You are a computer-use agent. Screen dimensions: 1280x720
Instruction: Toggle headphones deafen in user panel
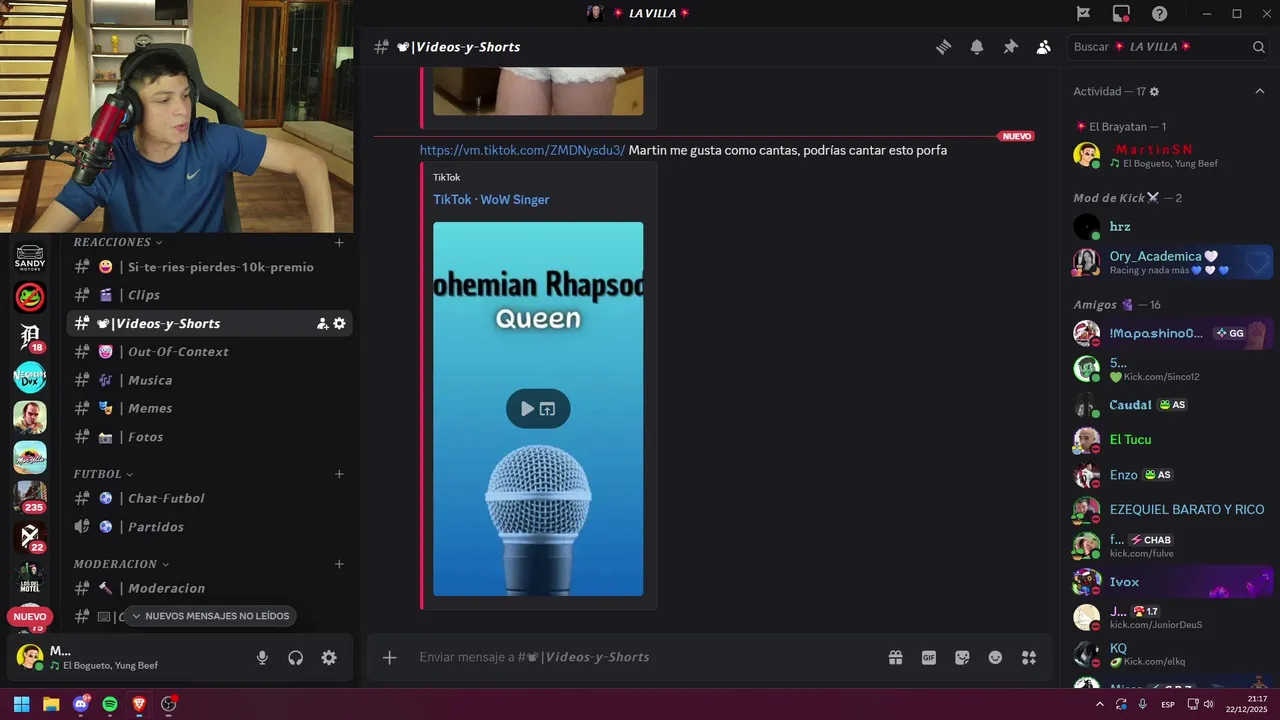pos(296,657)
